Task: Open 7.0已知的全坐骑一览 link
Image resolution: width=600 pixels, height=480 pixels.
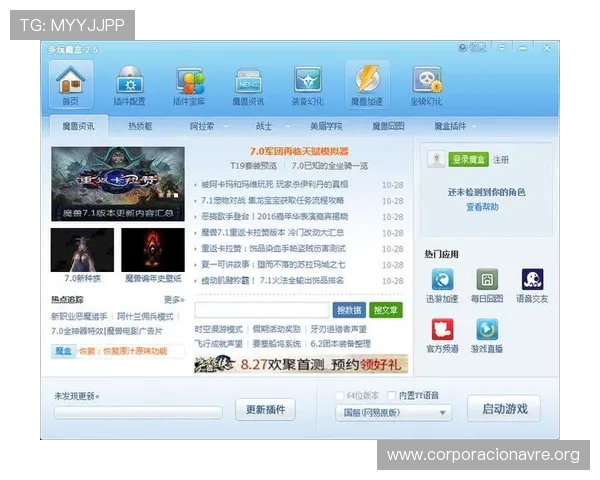Action: coord(329,166)
